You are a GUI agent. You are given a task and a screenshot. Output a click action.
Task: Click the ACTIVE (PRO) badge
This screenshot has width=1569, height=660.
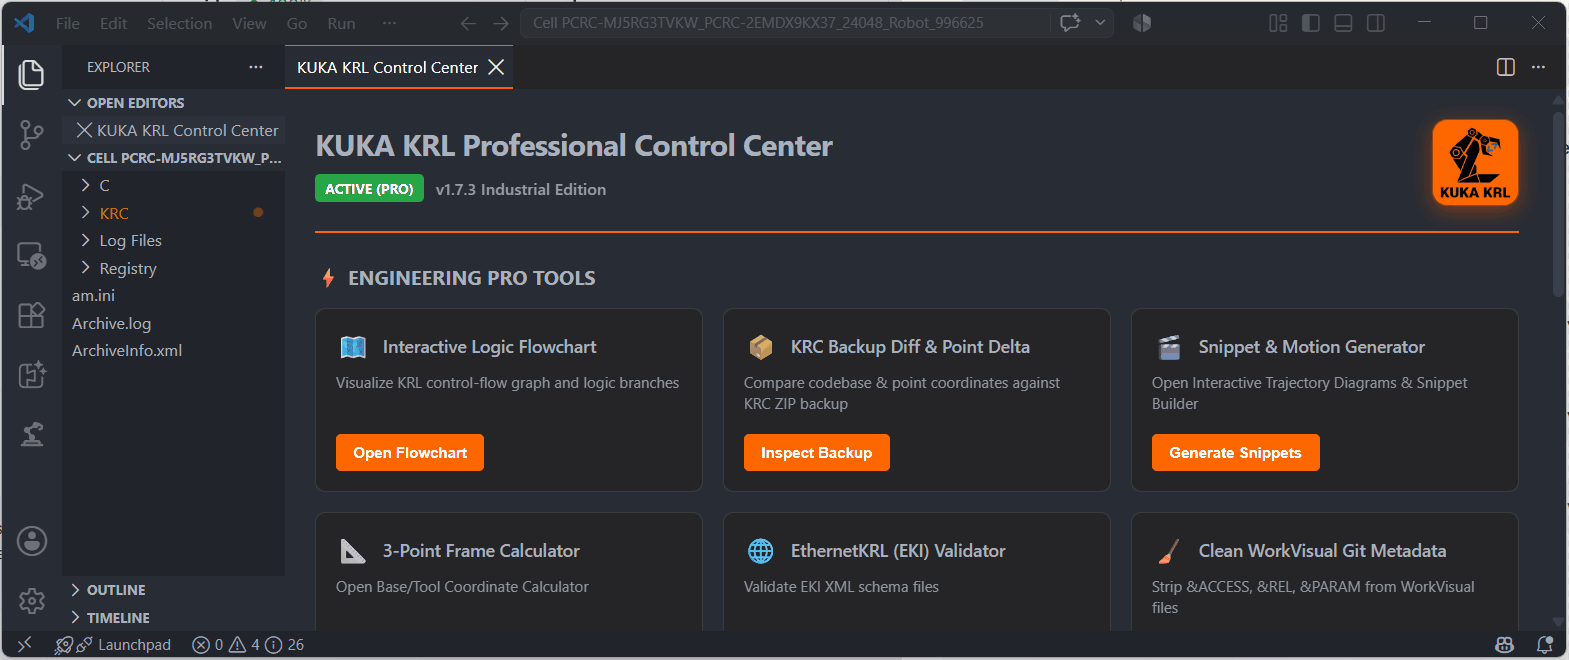pyautogui.click(x=369, y=188)
